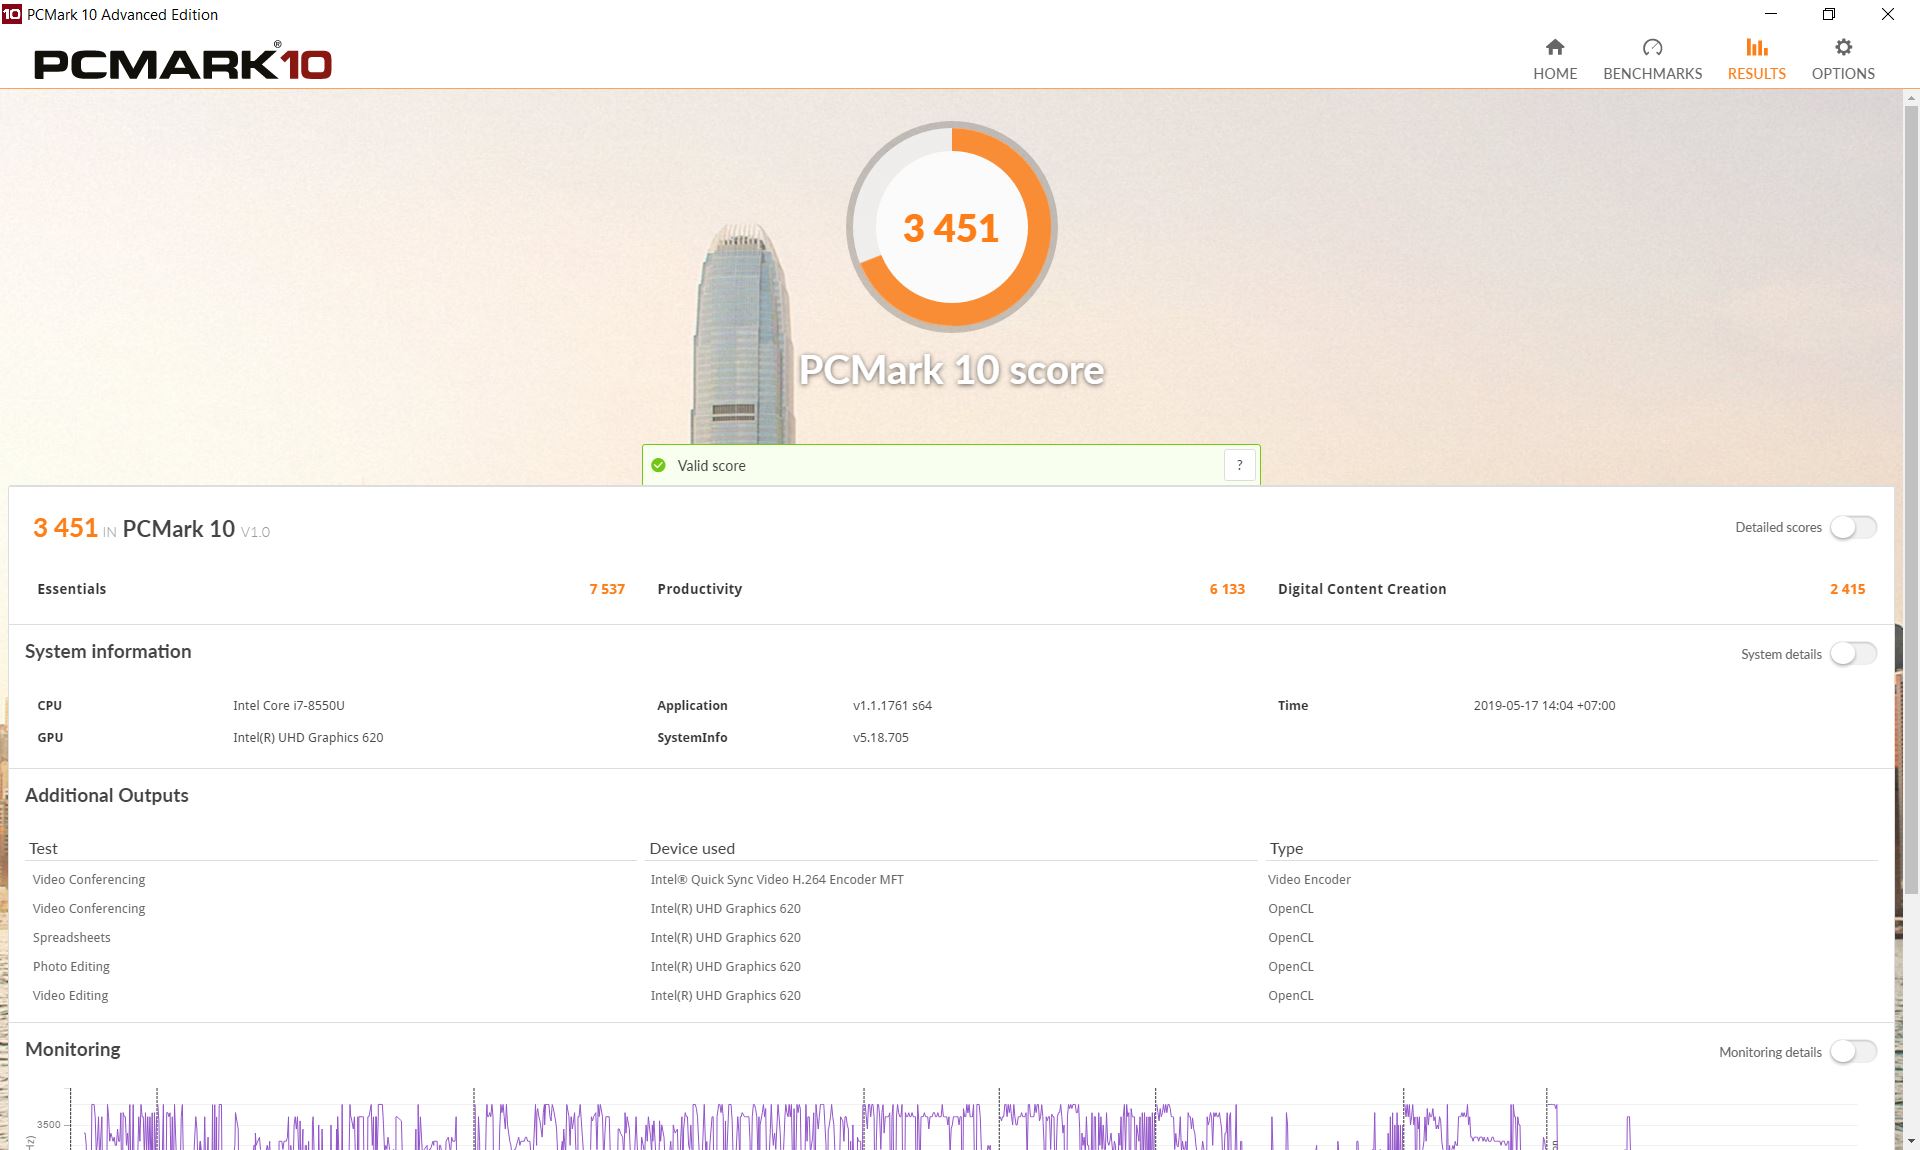Select the Essentials label
This screenshot has width=1920, height=1150.
point(71,589)
